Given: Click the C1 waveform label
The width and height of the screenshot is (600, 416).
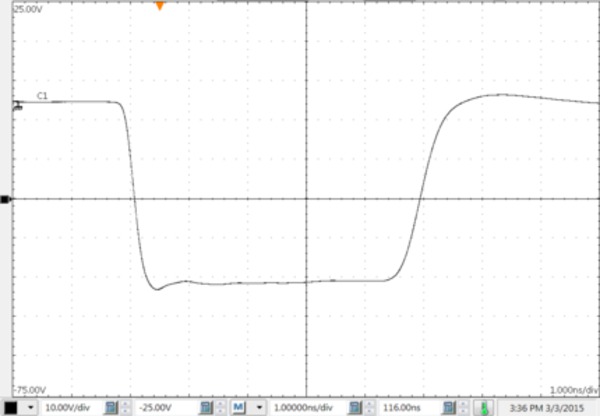Looking at the screenshot, I should [42, 96].
